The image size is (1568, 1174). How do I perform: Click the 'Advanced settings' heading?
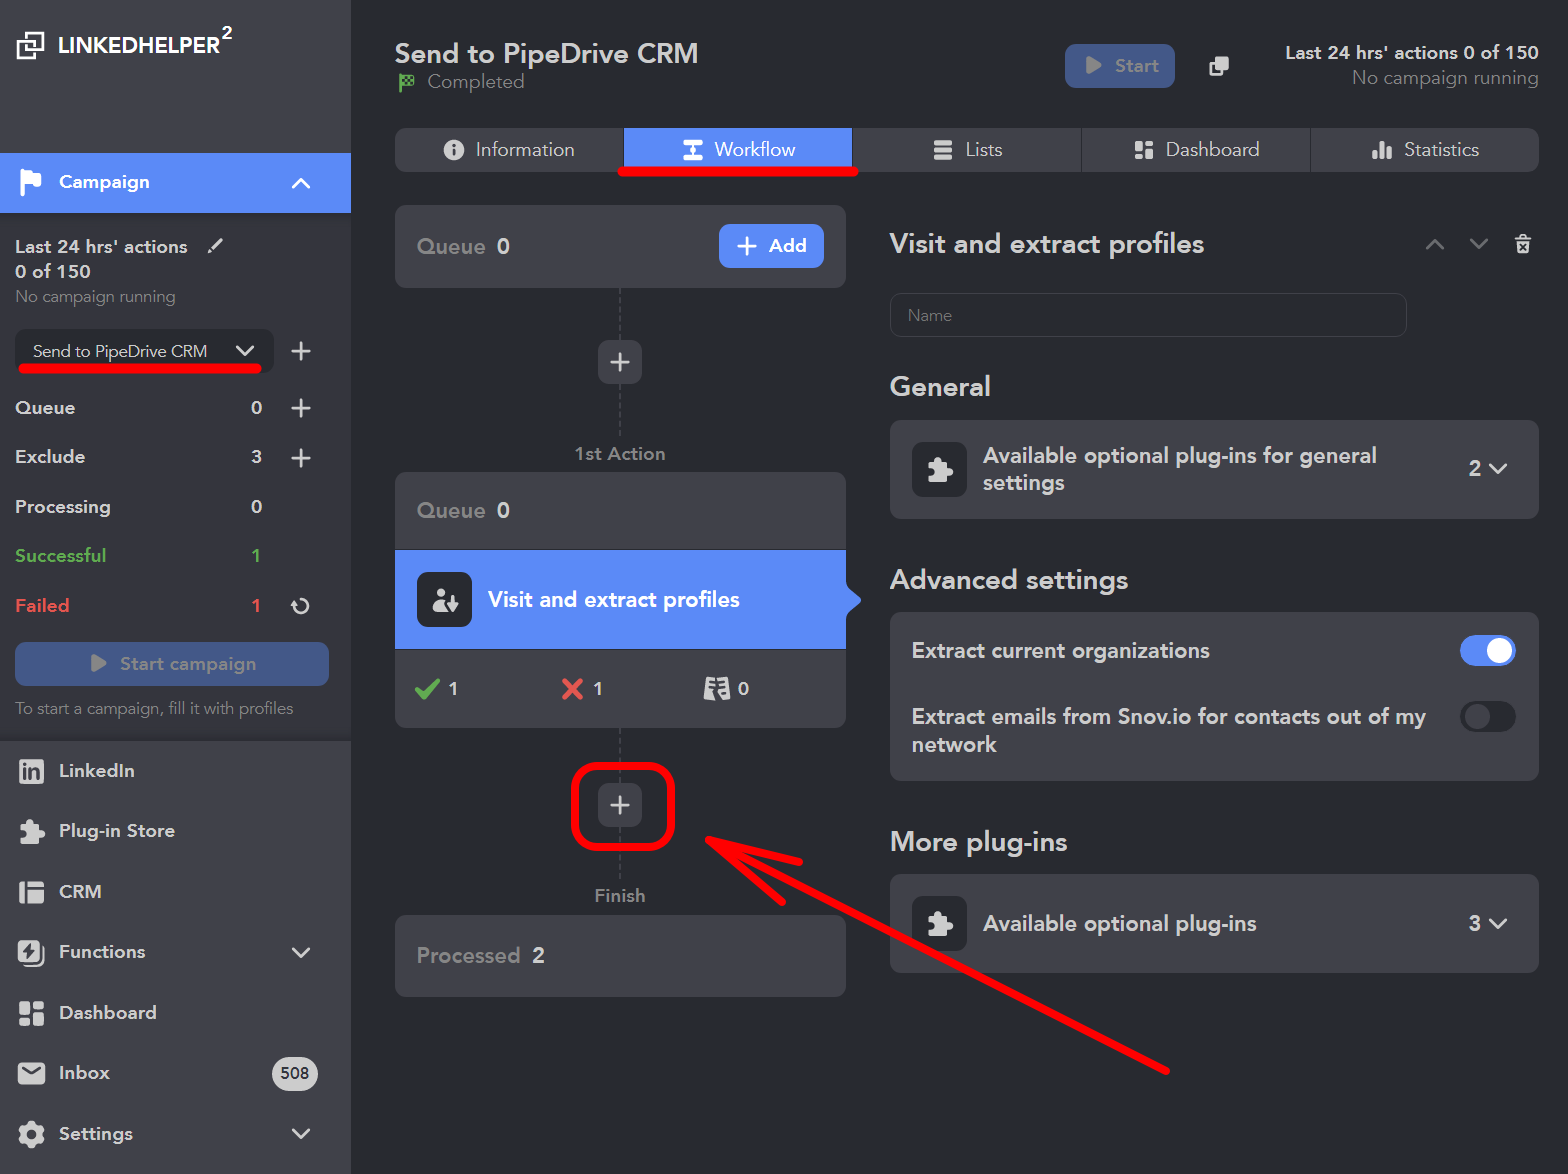(x=1009, y=580)
